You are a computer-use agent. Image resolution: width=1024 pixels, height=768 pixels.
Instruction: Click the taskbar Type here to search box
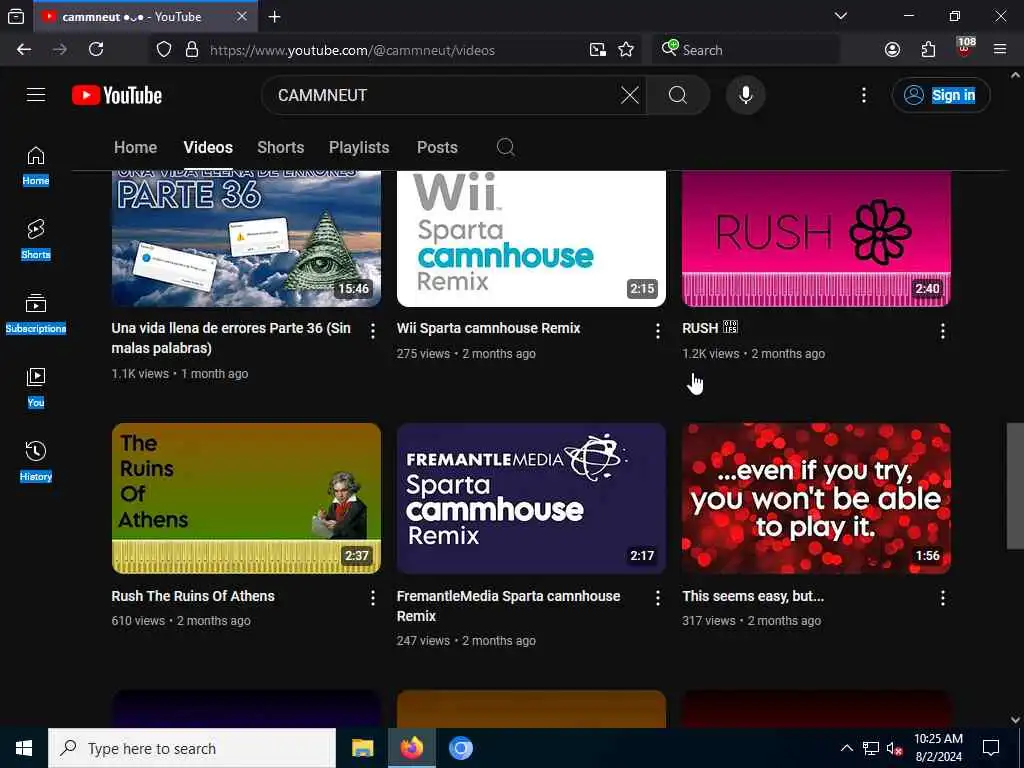point(192,748)
